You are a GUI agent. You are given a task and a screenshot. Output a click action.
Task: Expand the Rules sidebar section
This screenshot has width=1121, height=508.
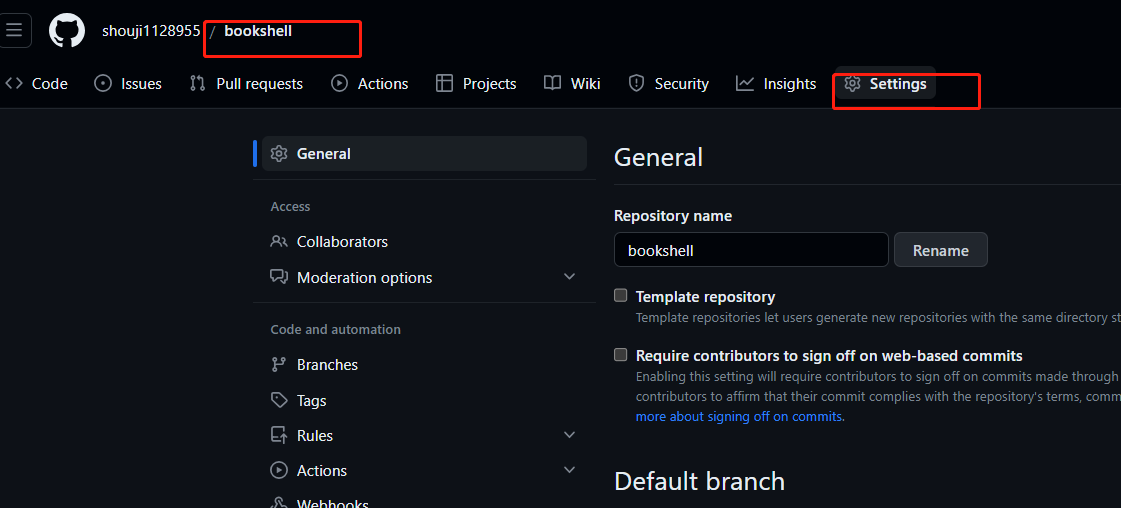coord(569,435)
